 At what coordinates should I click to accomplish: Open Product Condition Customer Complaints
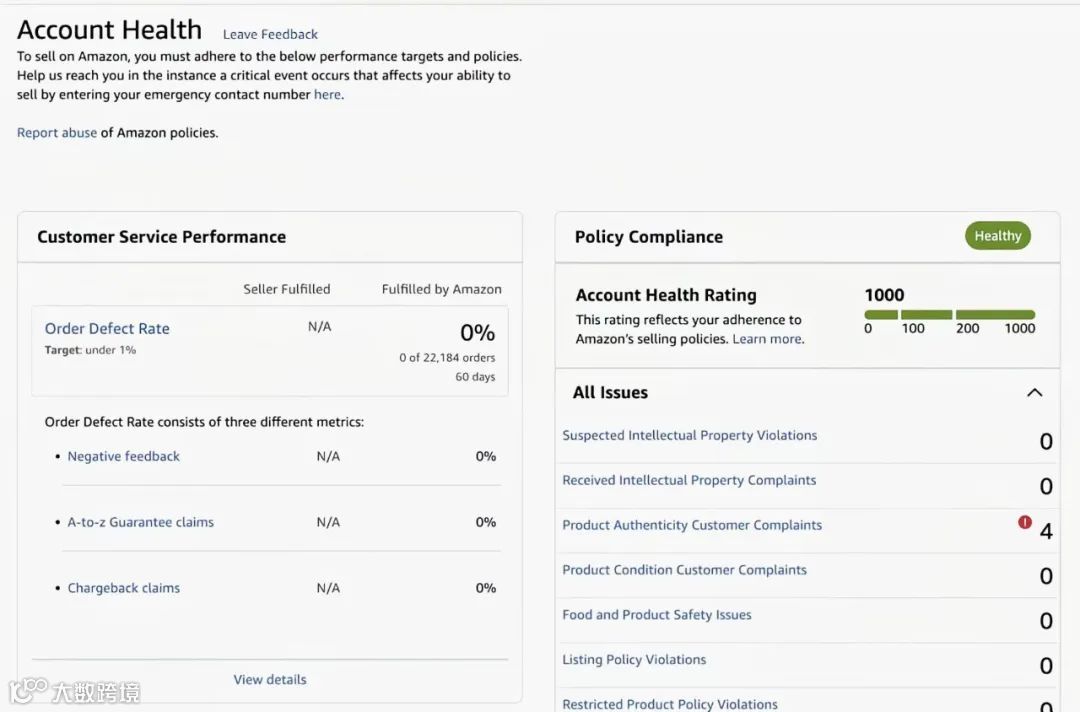pos(684,570)
